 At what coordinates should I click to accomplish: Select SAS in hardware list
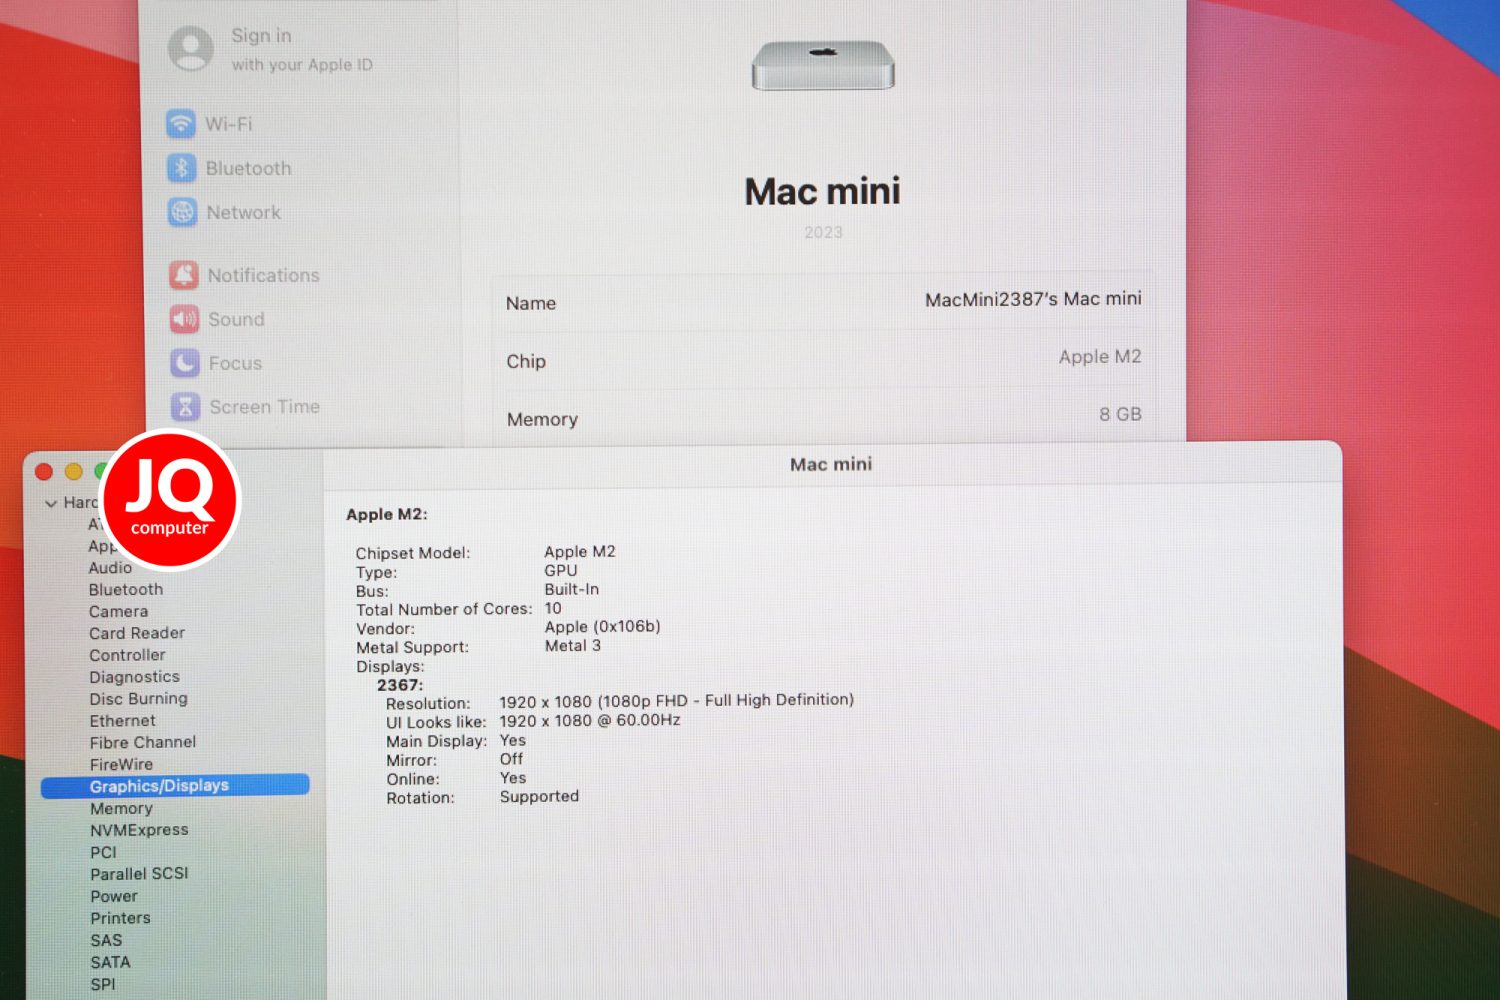(x=106, y=940)
